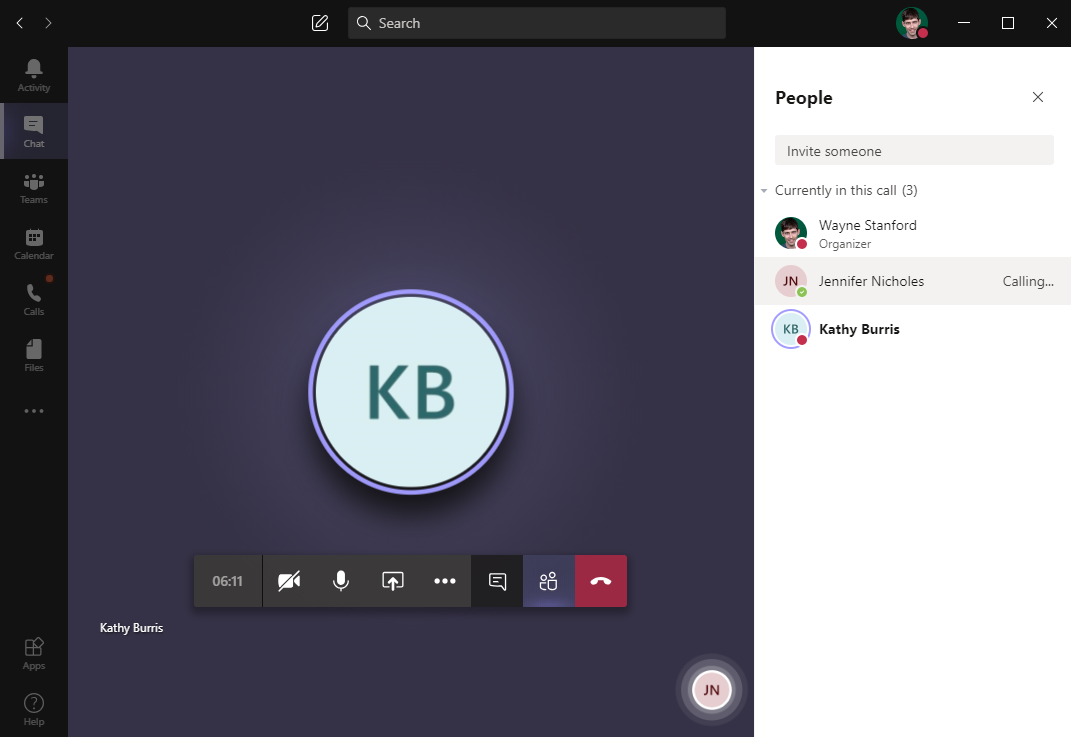Viewport: 1071px width, 737px height.
Task: Switch to the Teams tab
Action: 34,187
